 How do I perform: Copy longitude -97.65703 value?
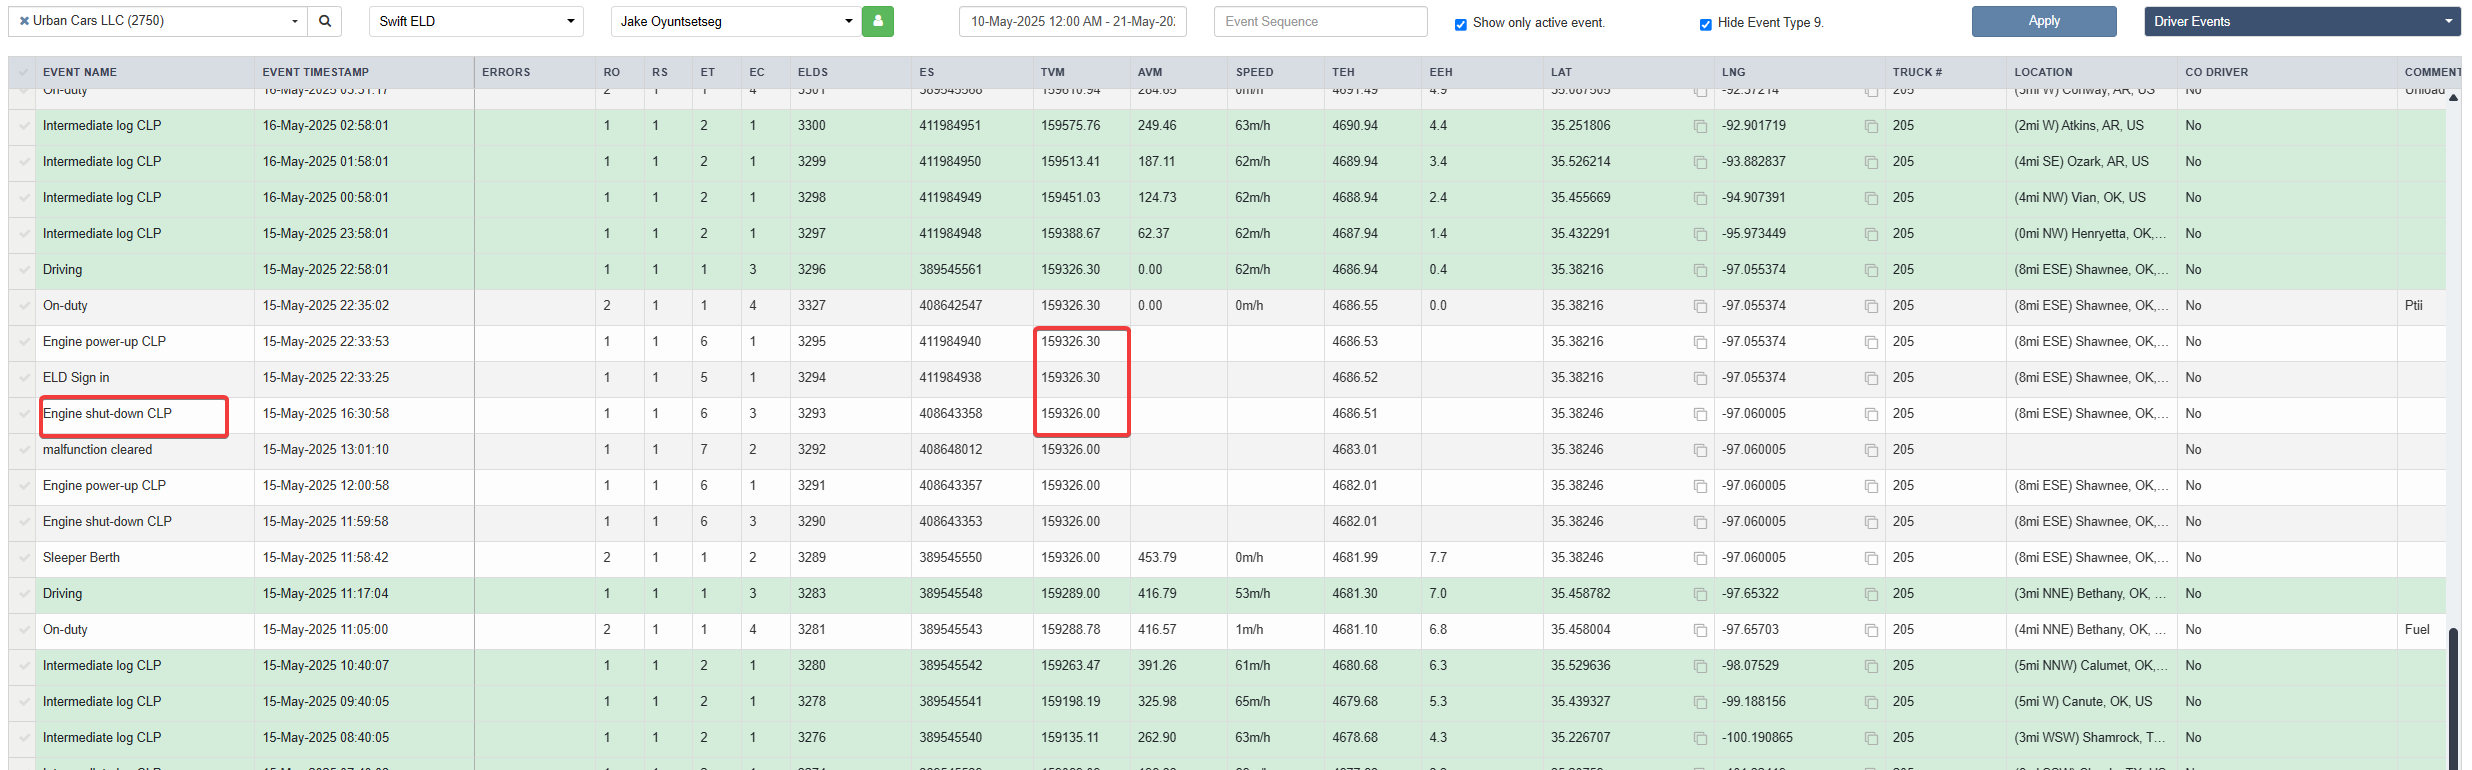(1871, 630)
